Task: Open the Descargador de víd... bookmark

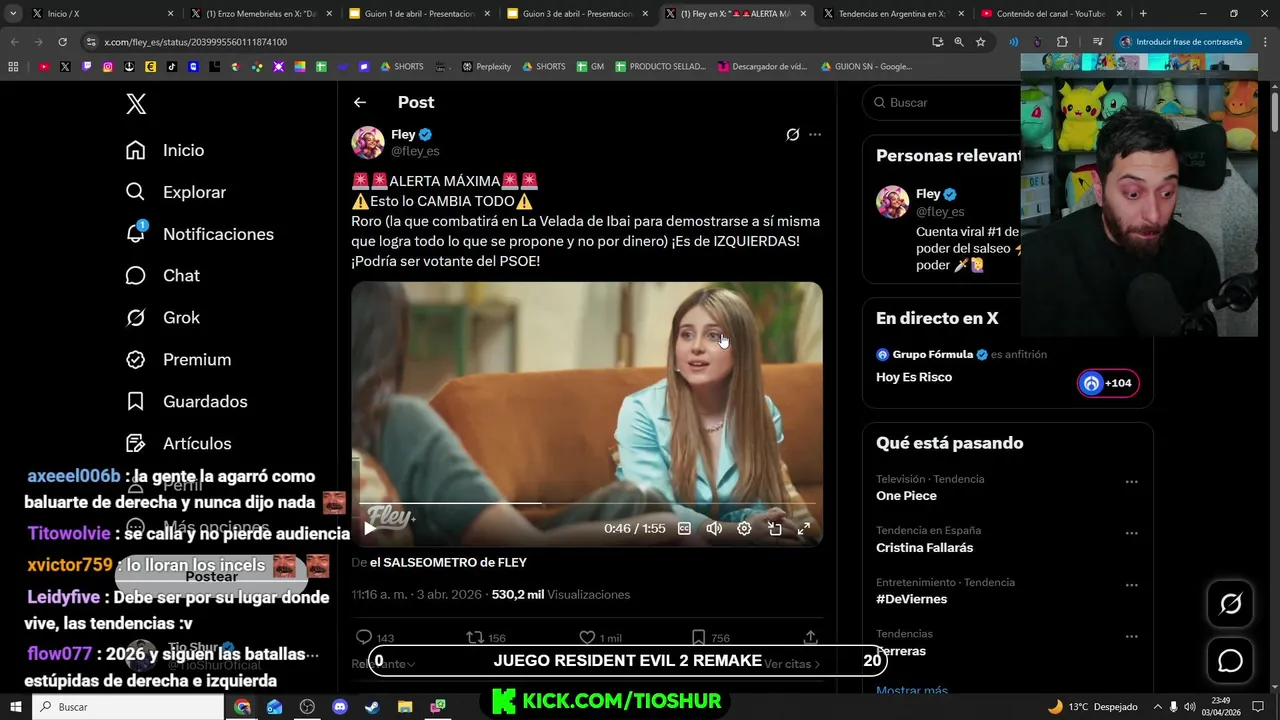Action: [762, 67]
